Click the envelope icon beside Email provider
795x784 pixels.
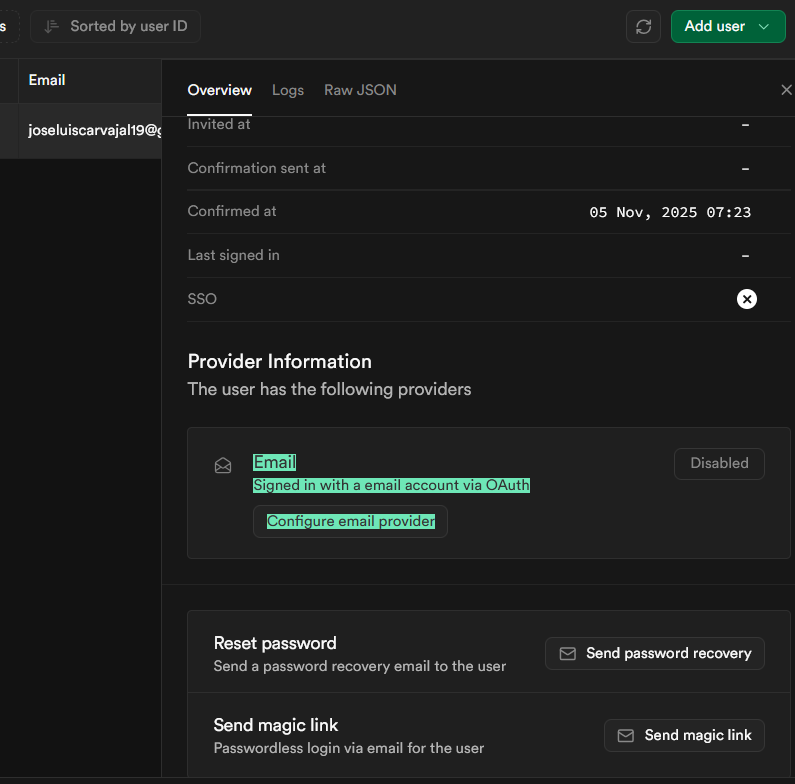(x=223, y=465)
